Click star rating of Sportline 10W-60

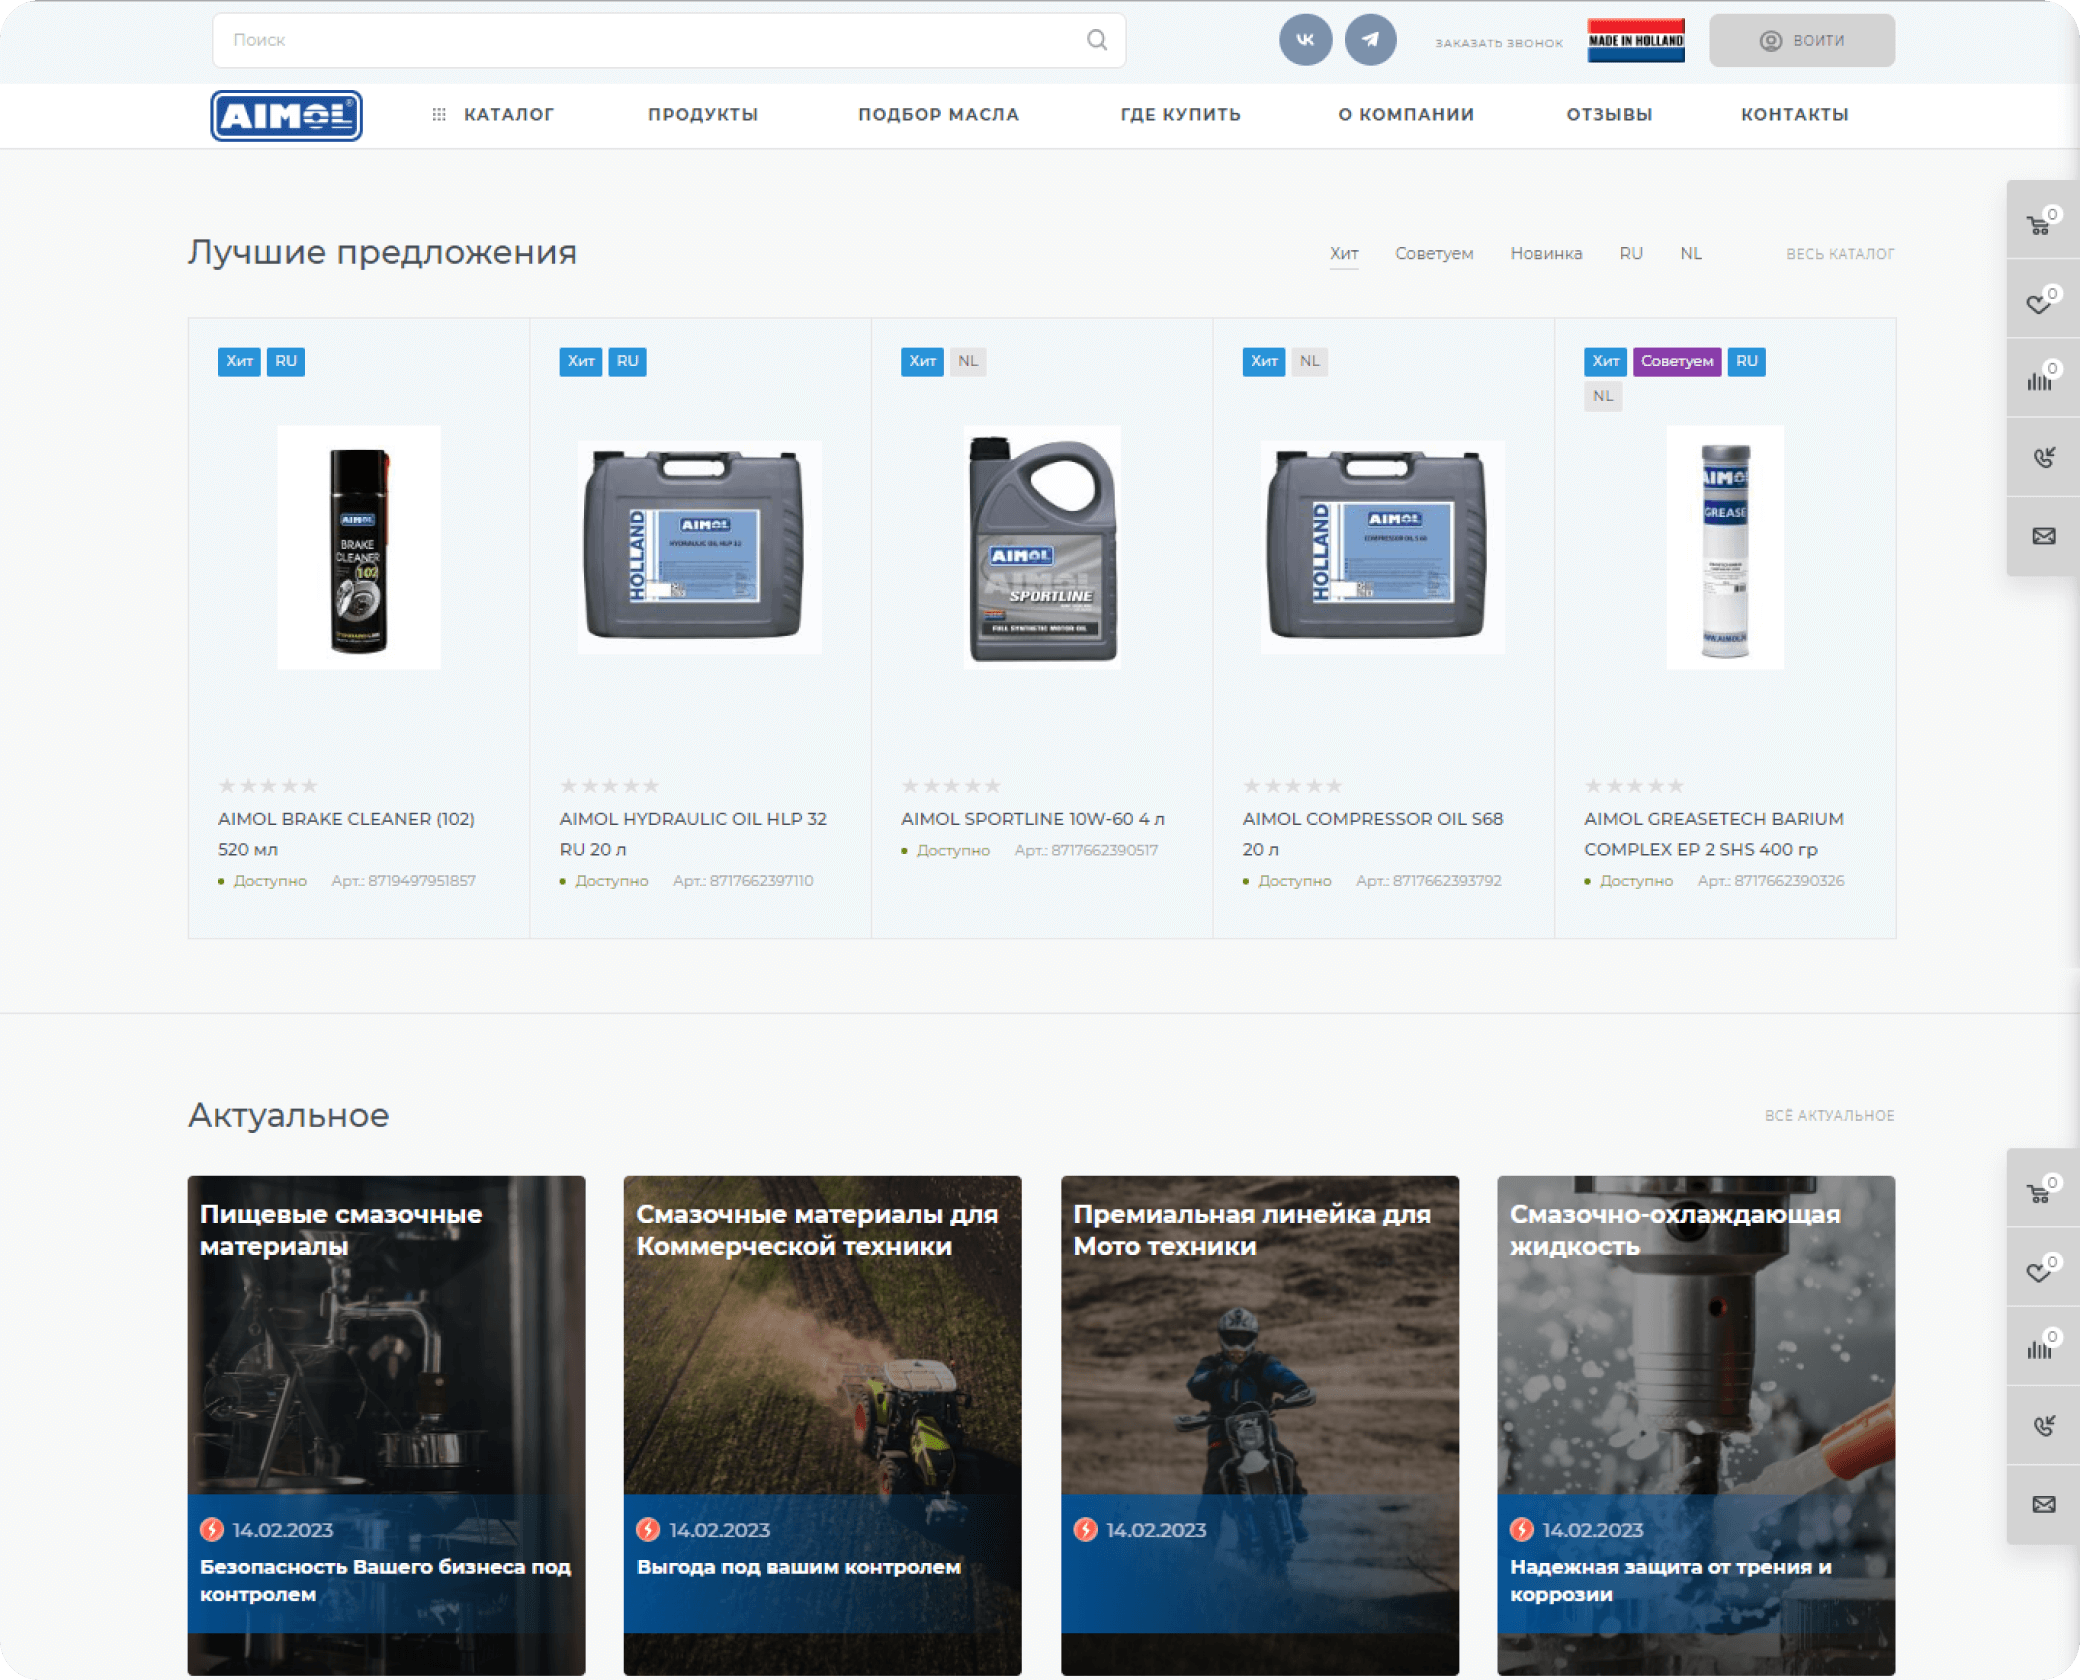coord(951,786)
